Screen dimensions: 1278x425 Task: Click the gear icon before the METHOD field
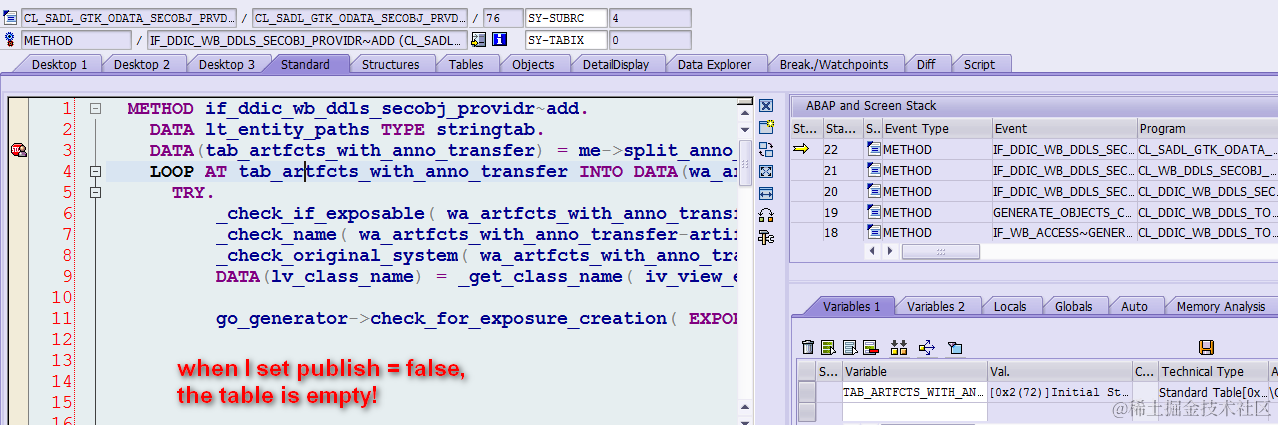click(x=11, y=40)
